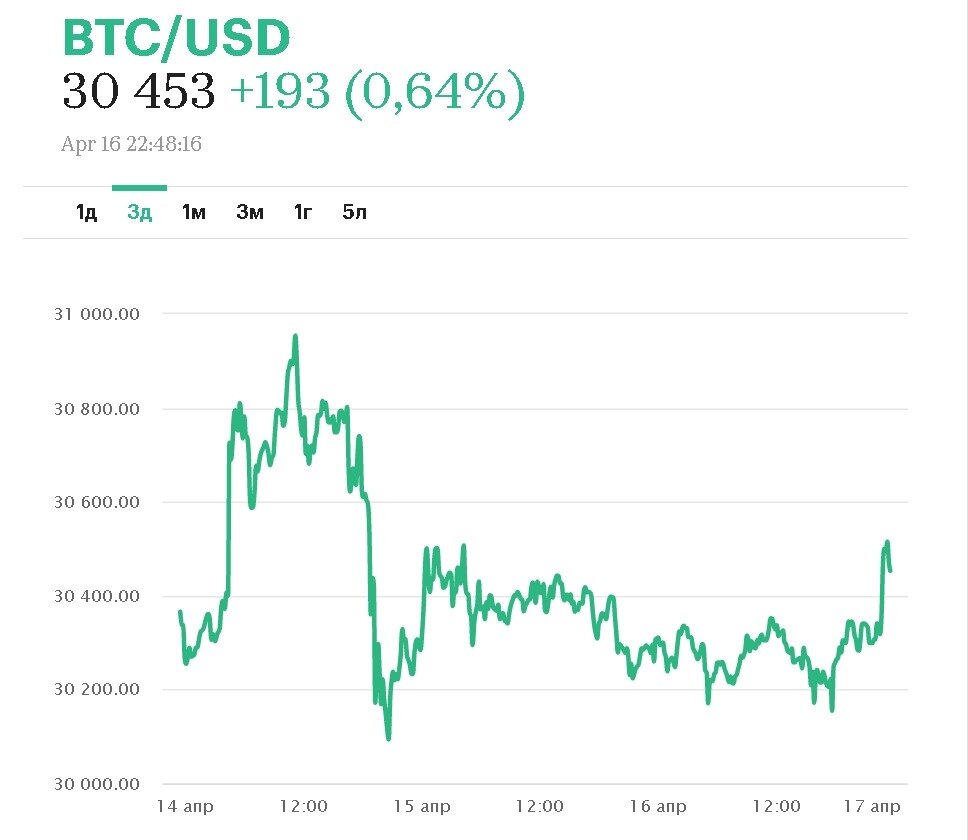Click the +193 (0,64%) price change

coord(377,92)
